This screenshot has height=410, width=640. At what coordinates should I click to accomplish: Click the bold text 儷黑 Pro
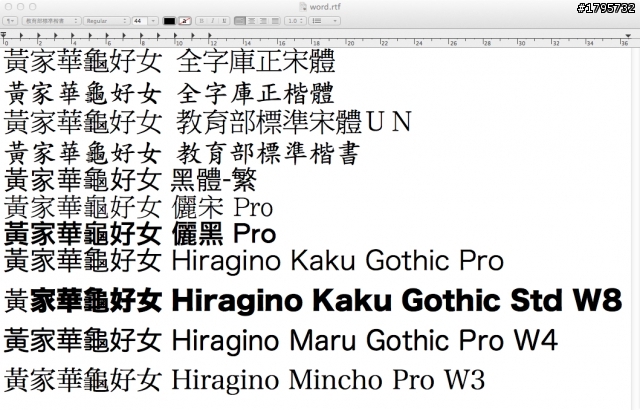[224, 234]
